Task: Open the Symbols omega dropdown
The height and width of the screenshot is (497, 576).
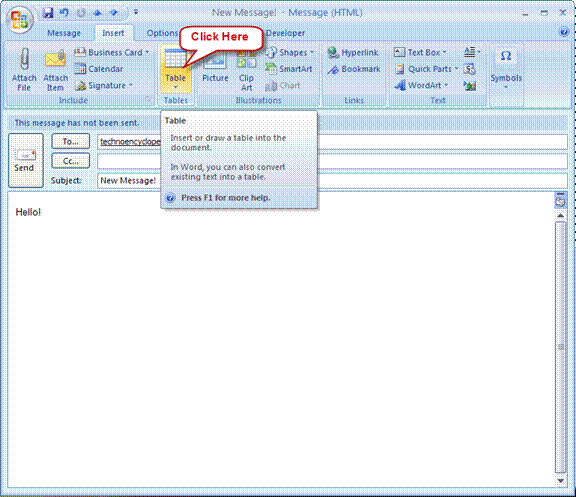Action: (506, 69)
